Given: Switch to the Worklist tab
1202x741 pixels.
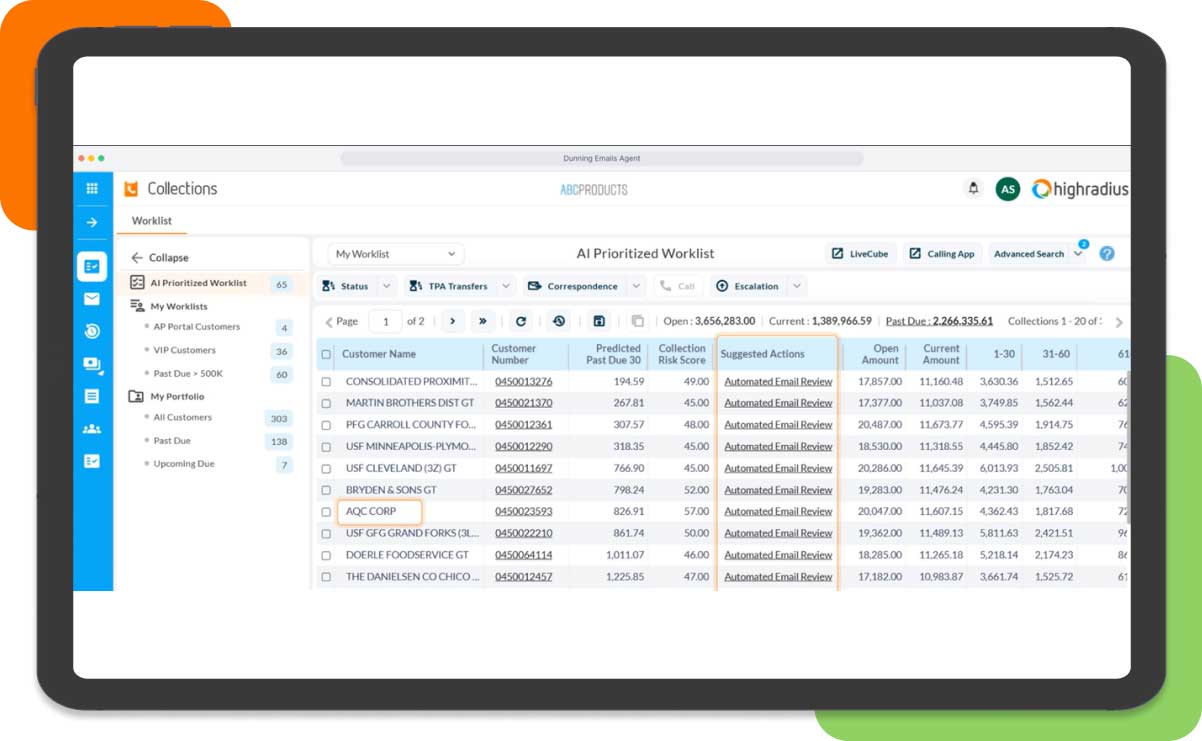Looking at the screenshot, I should [152, 221].
